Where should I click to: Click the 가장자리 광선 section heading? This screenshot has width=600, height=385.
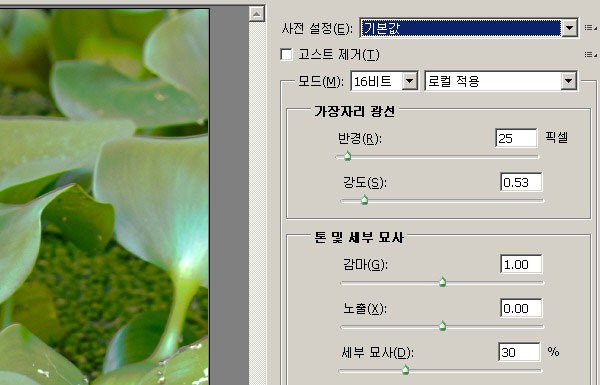[354, 111]
